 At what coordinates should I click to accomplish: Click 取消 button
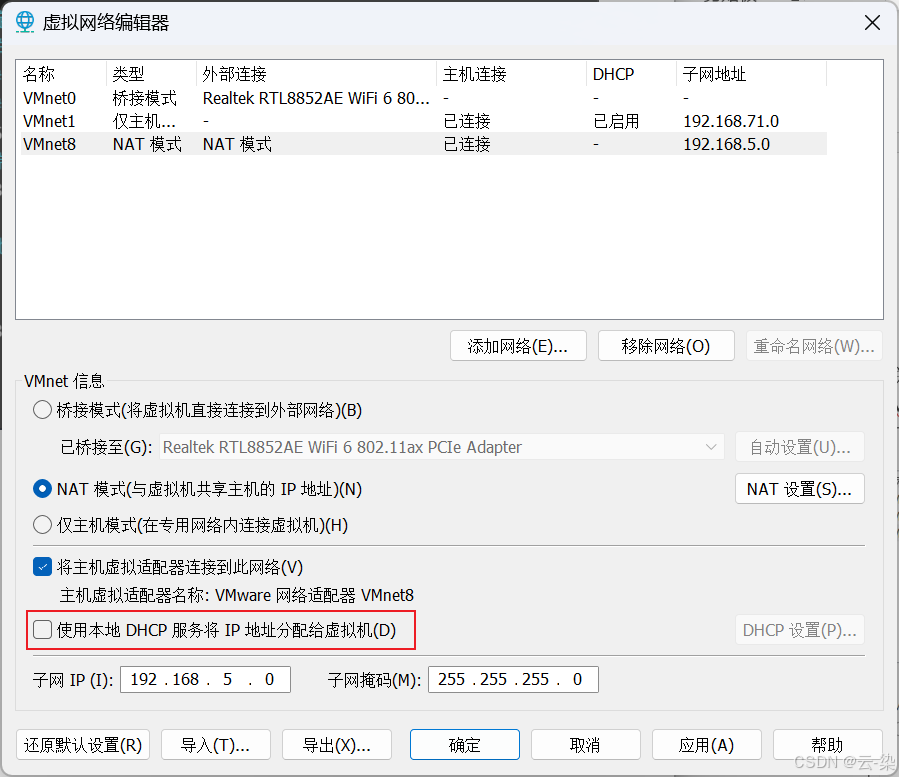click(585, 745)
